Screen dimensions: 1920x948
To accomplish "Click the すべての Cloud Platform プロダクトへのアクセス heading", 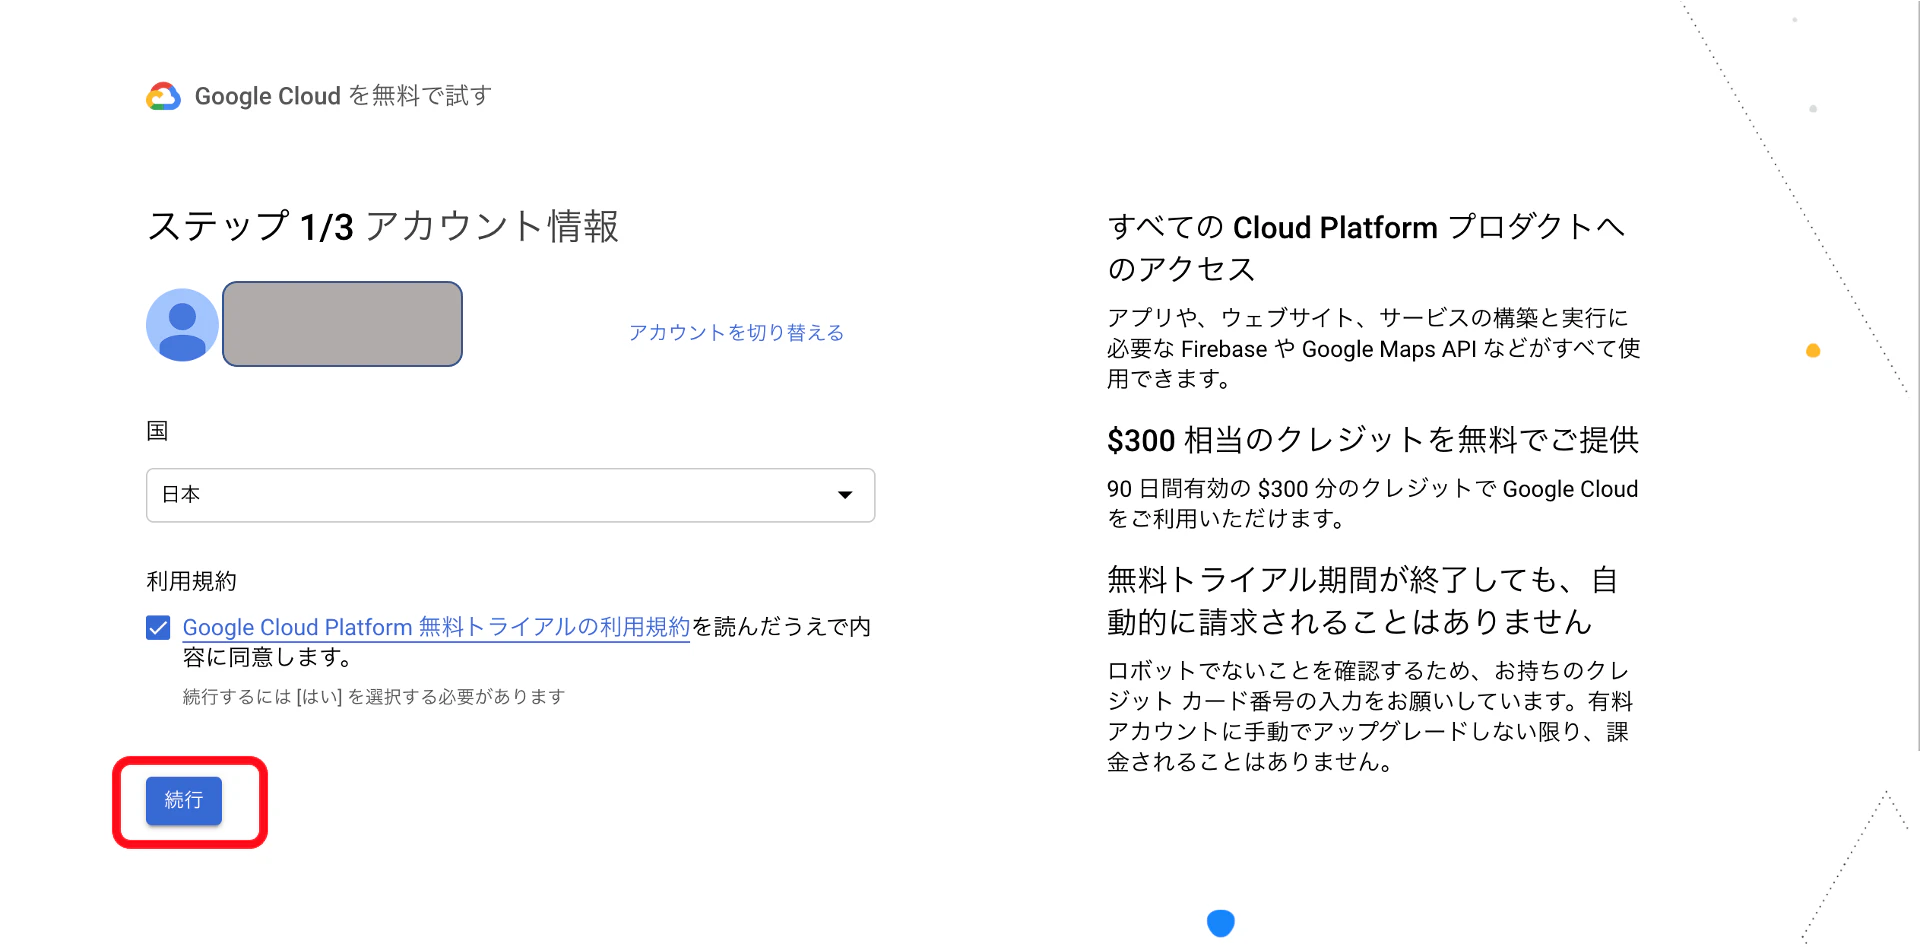I will [1366, 248].
